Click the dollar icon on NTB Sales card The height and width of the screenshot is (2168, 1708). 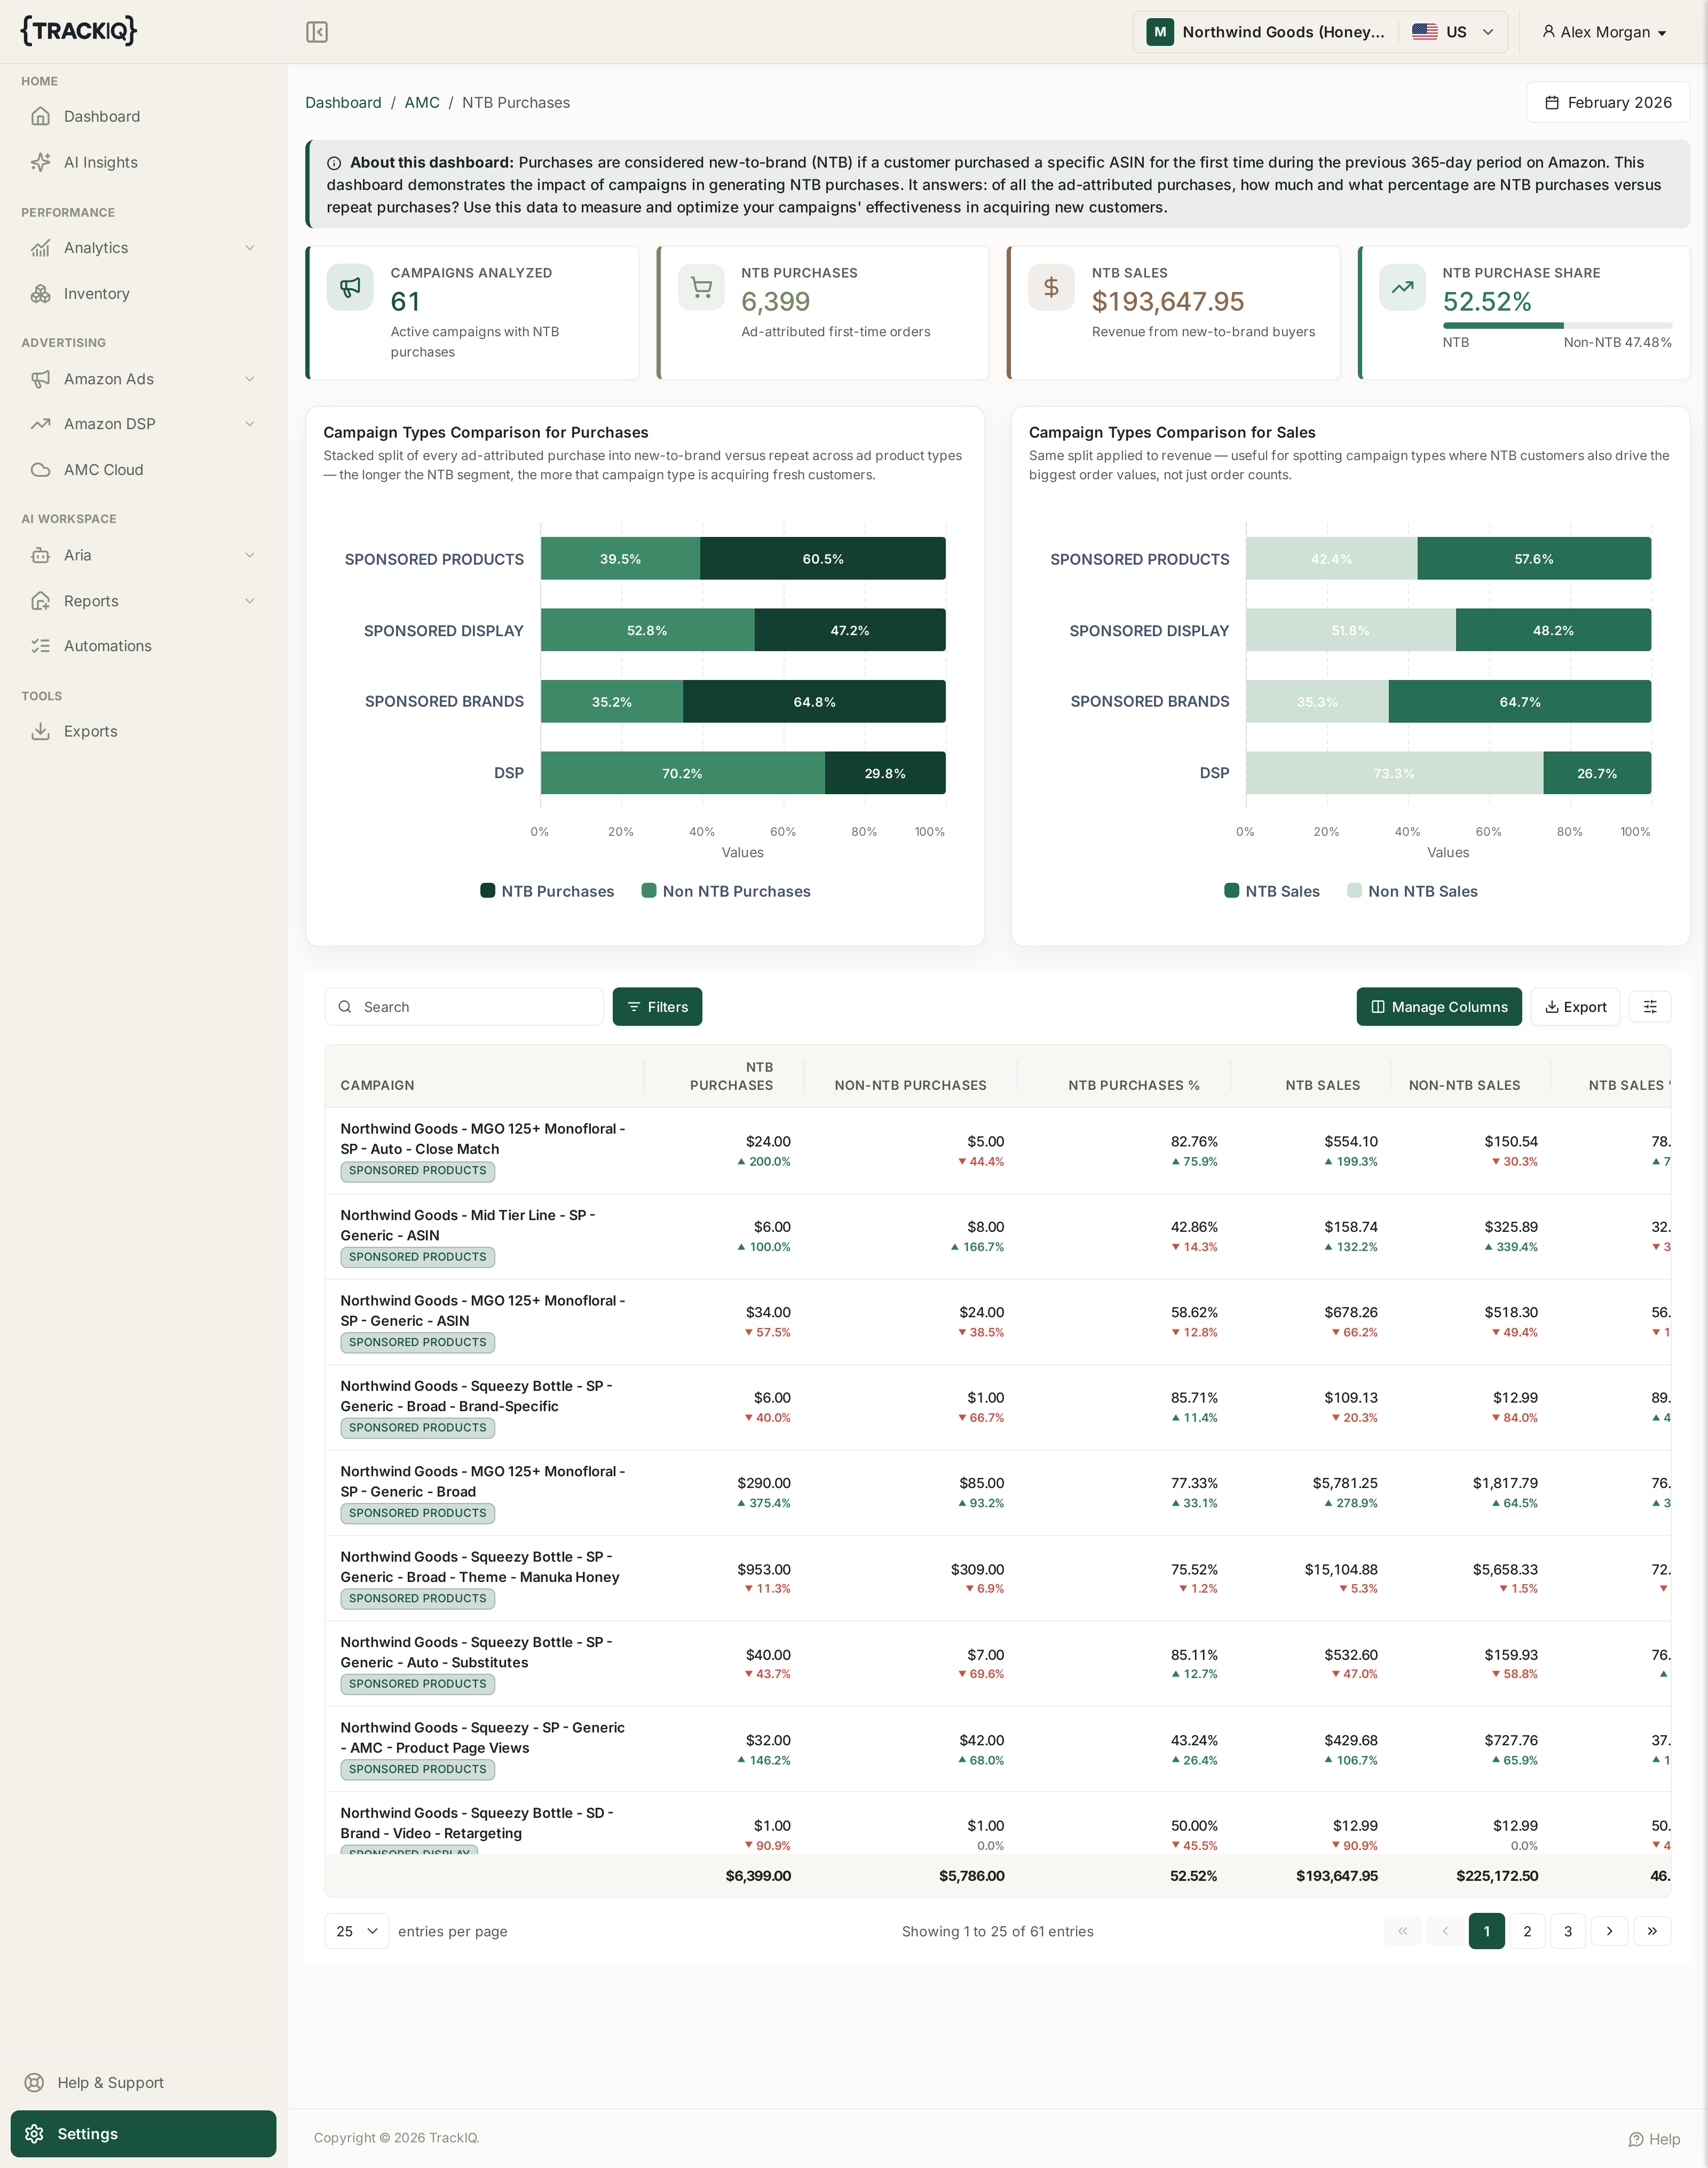point(1051,287)
